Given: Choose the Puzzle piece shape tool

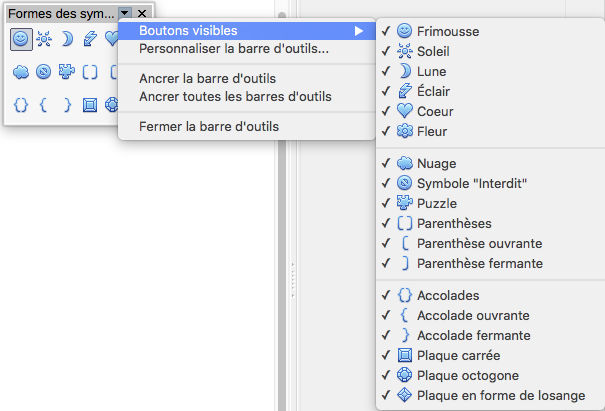Looking at the screenshot, I should pyautogui.click(x=67, y=72).
